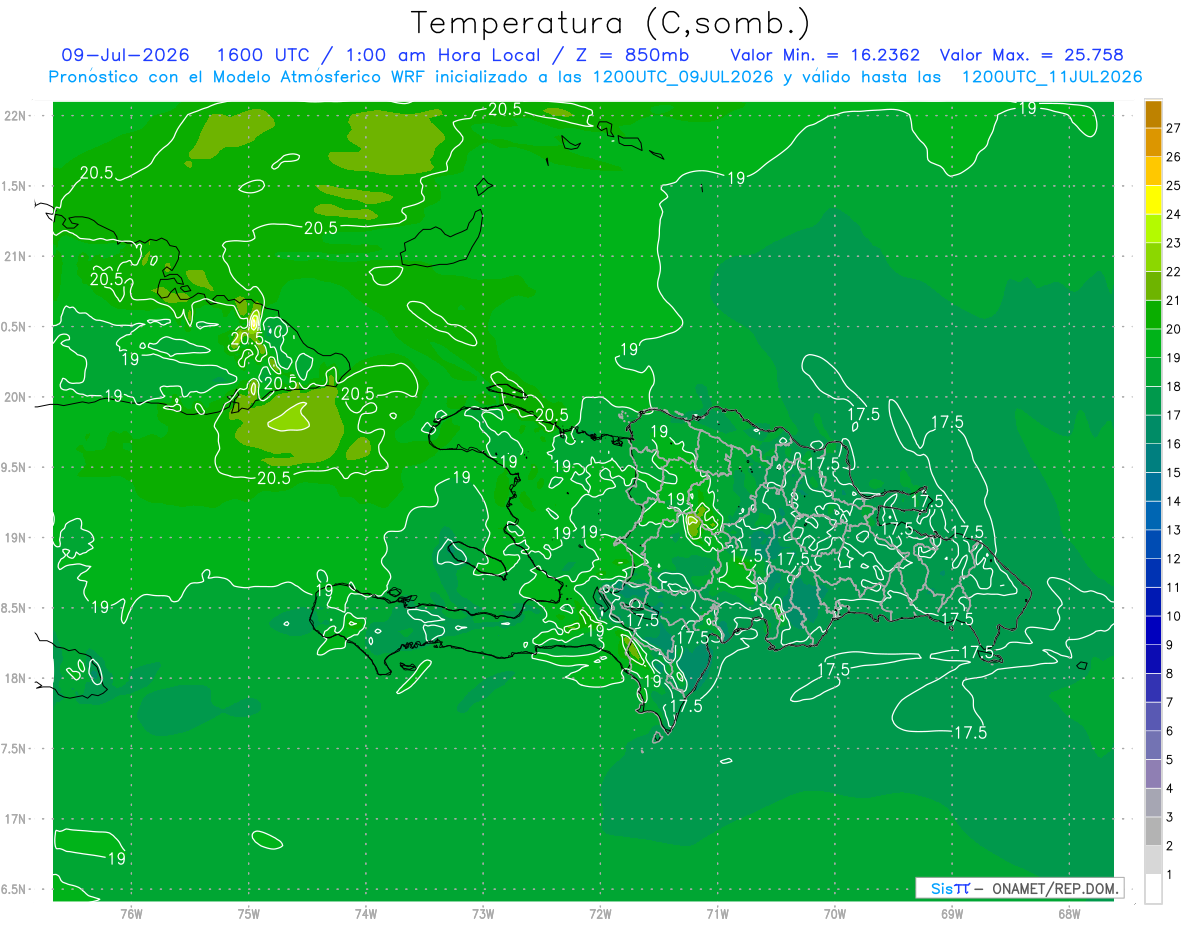Click the '2' value on the color legend
This screenshot has height=927, width=1200.
tap(1171, 846)
